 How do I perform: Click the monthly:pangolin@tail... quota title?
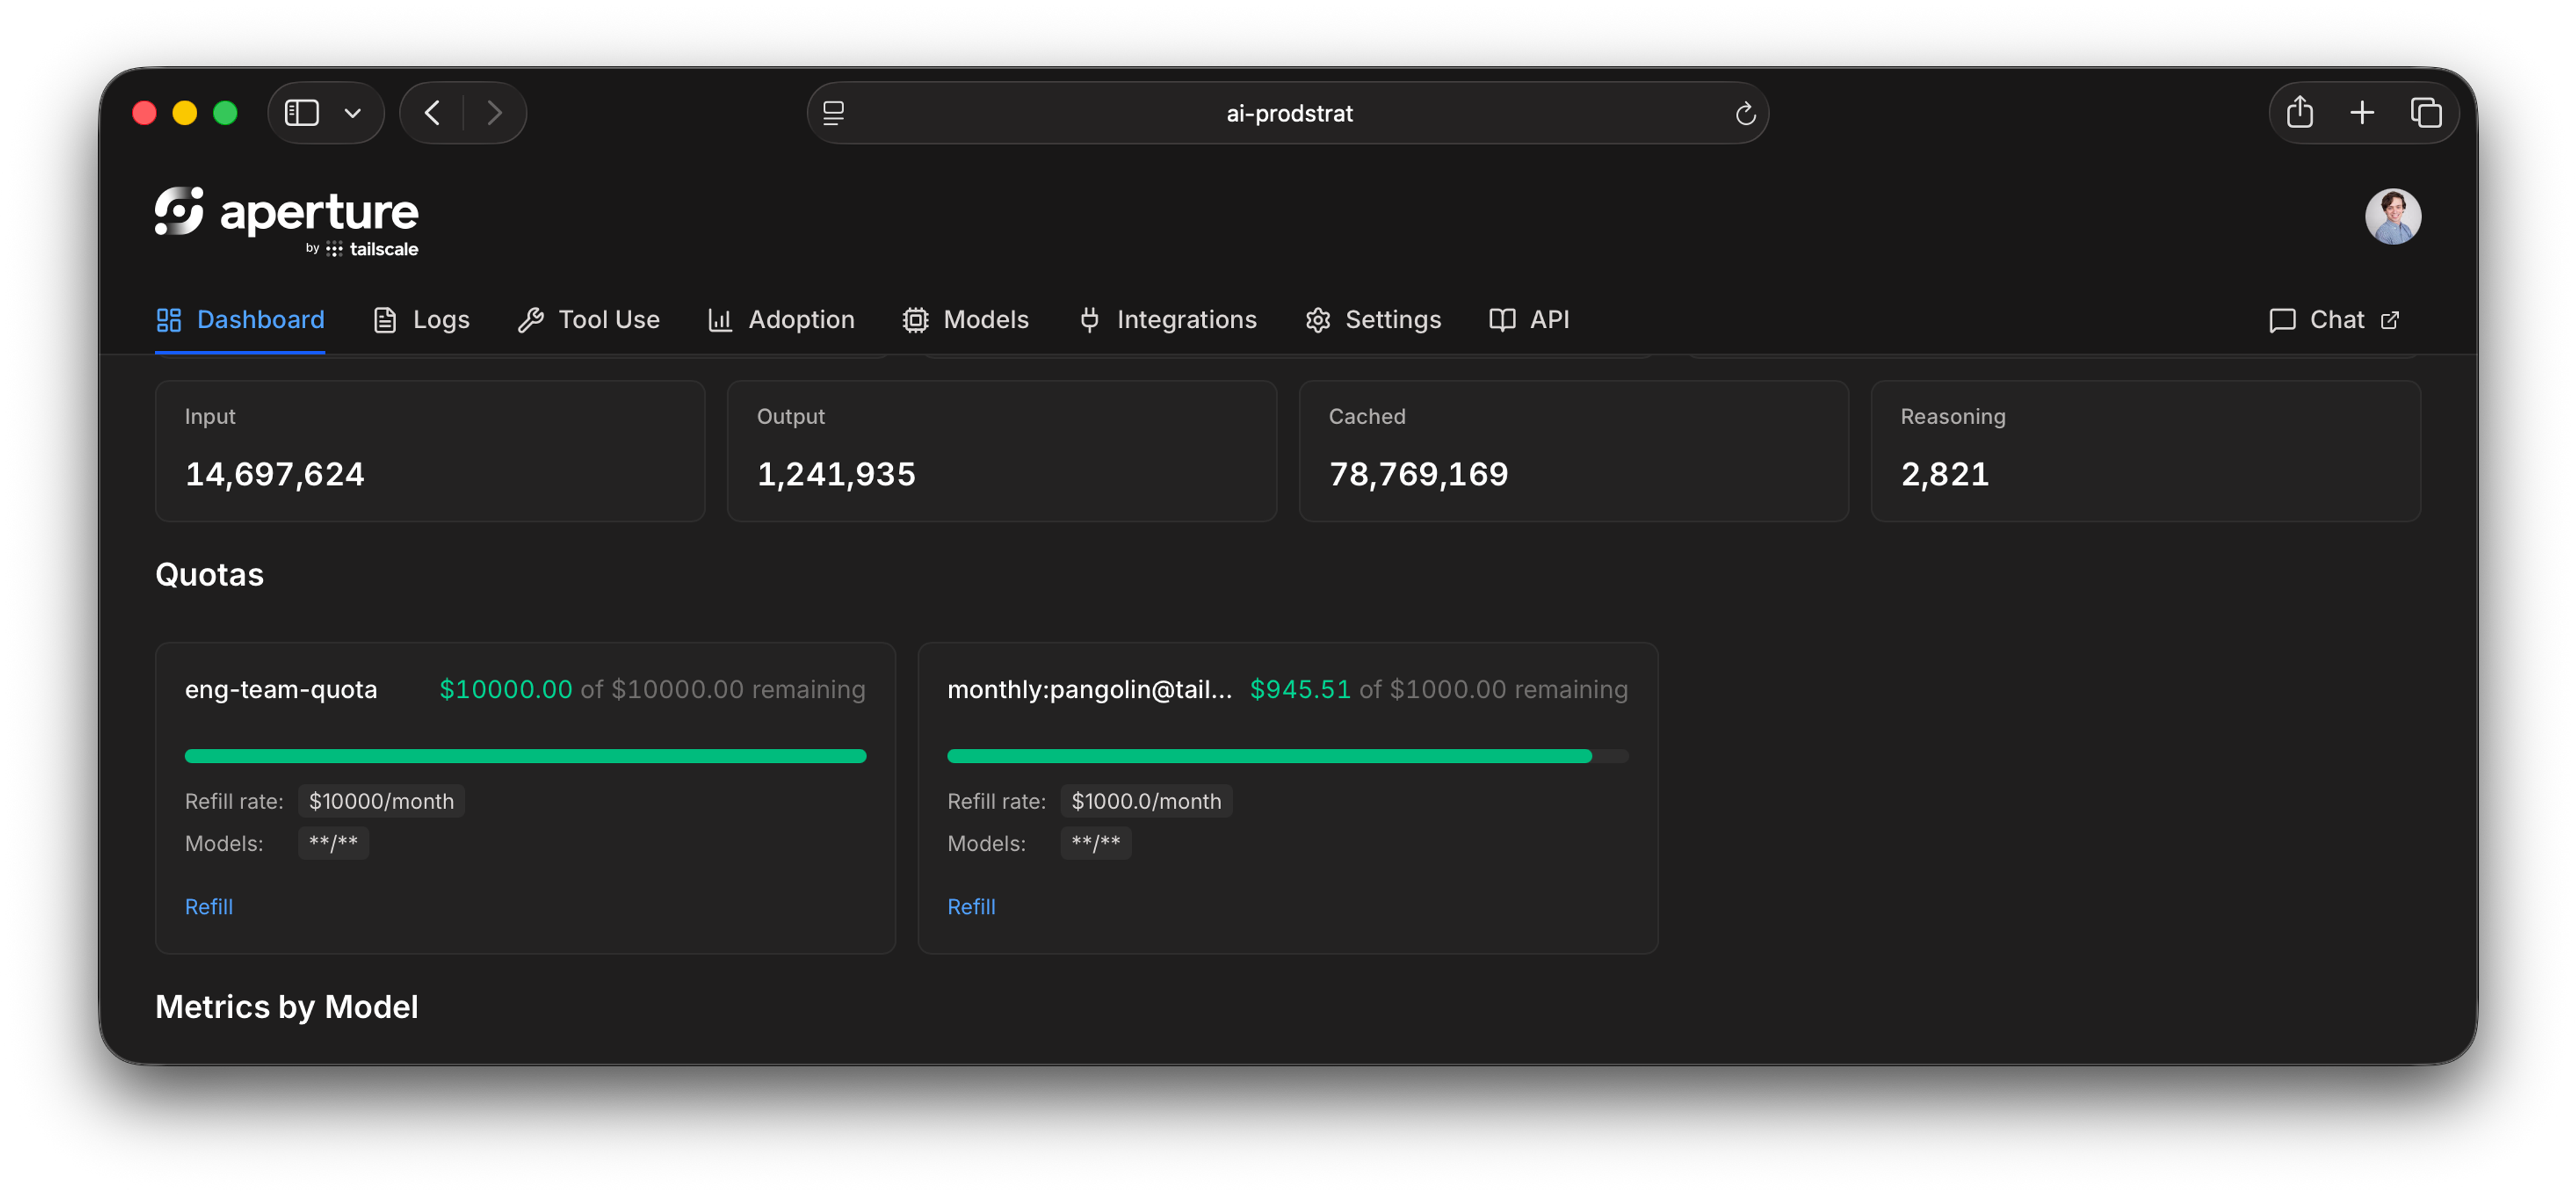pyautogui.click(x=1089, y=689)
